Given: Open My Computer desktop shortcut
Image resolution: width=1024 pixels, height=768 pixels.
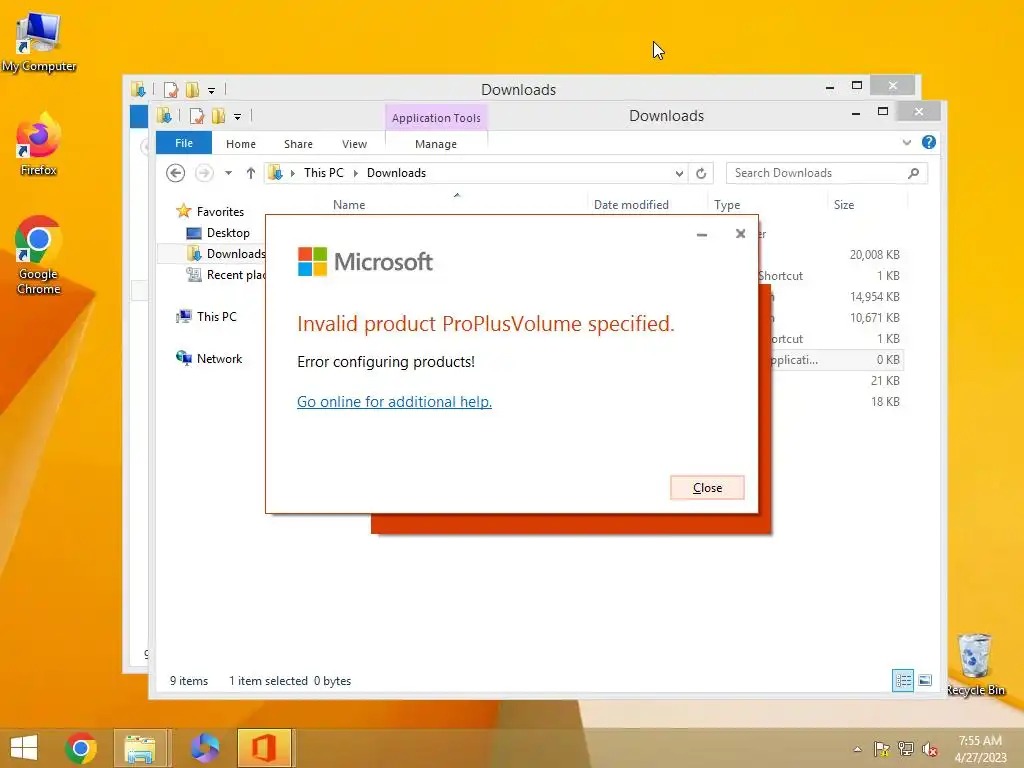Looking at the screenshot, I should click(x=39, y=42).
